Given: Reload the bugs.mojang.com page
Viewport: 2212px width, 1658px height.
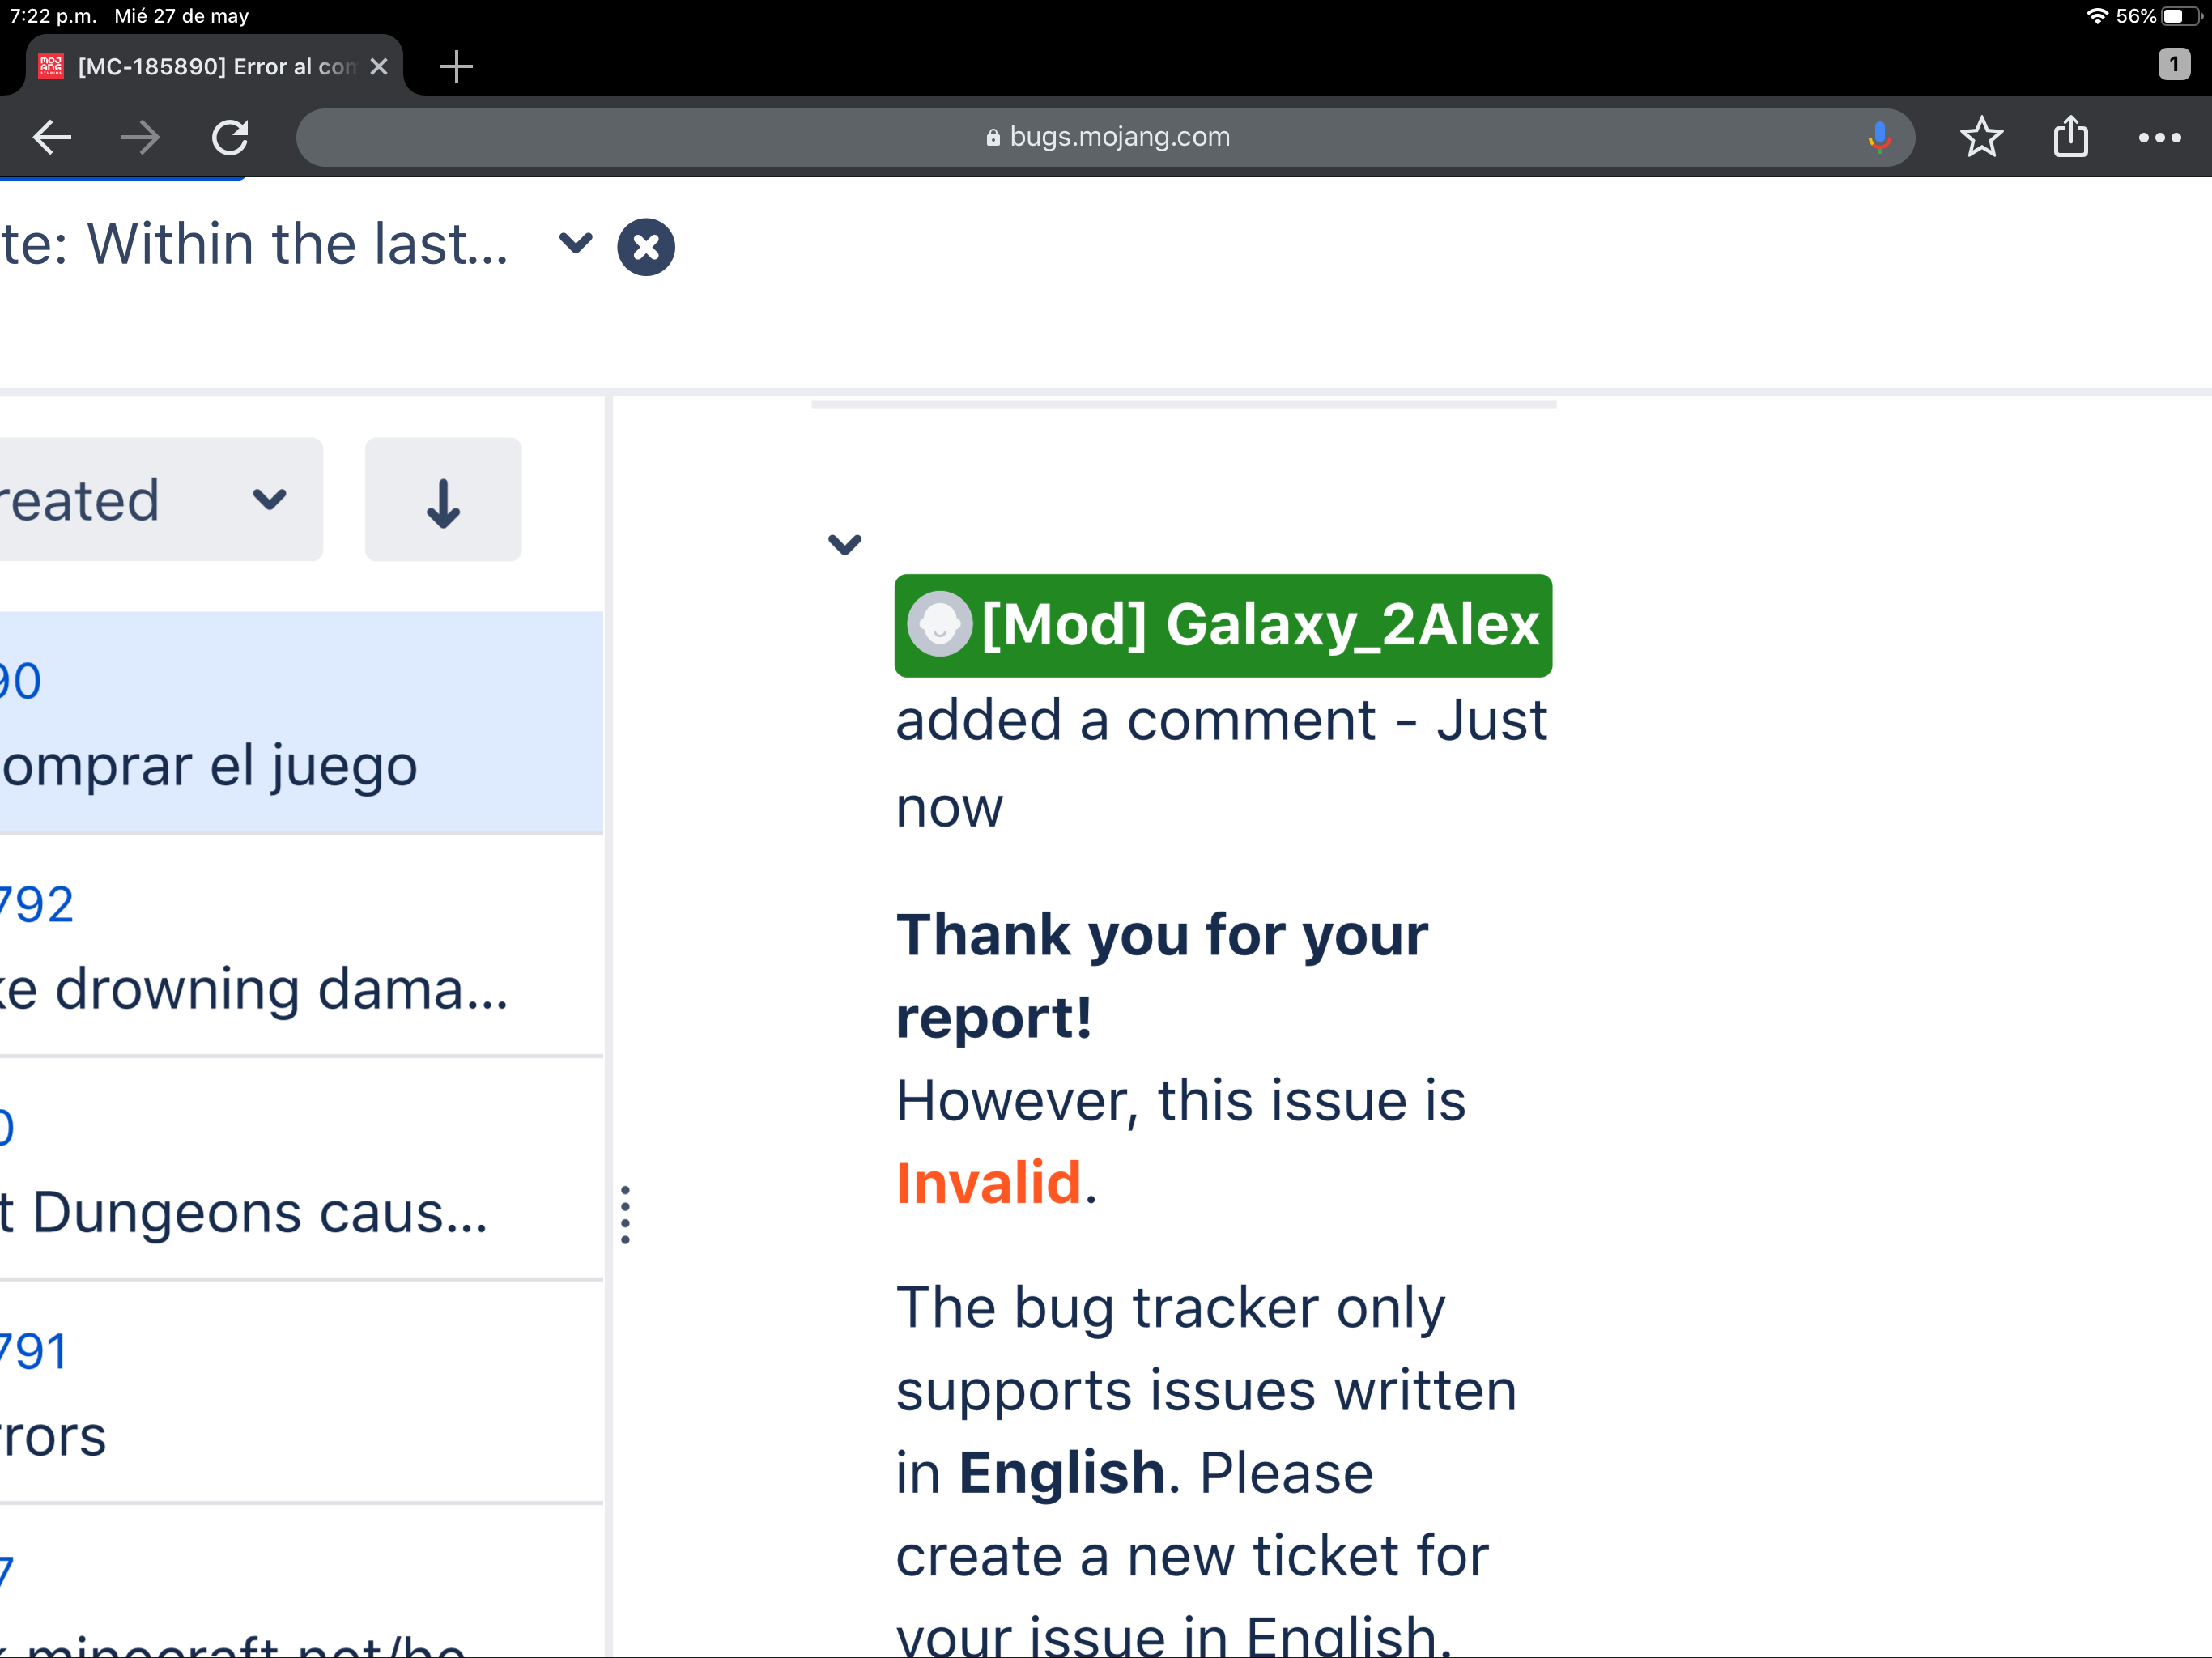Looking at the screenshot, I should tap(230, 137).
